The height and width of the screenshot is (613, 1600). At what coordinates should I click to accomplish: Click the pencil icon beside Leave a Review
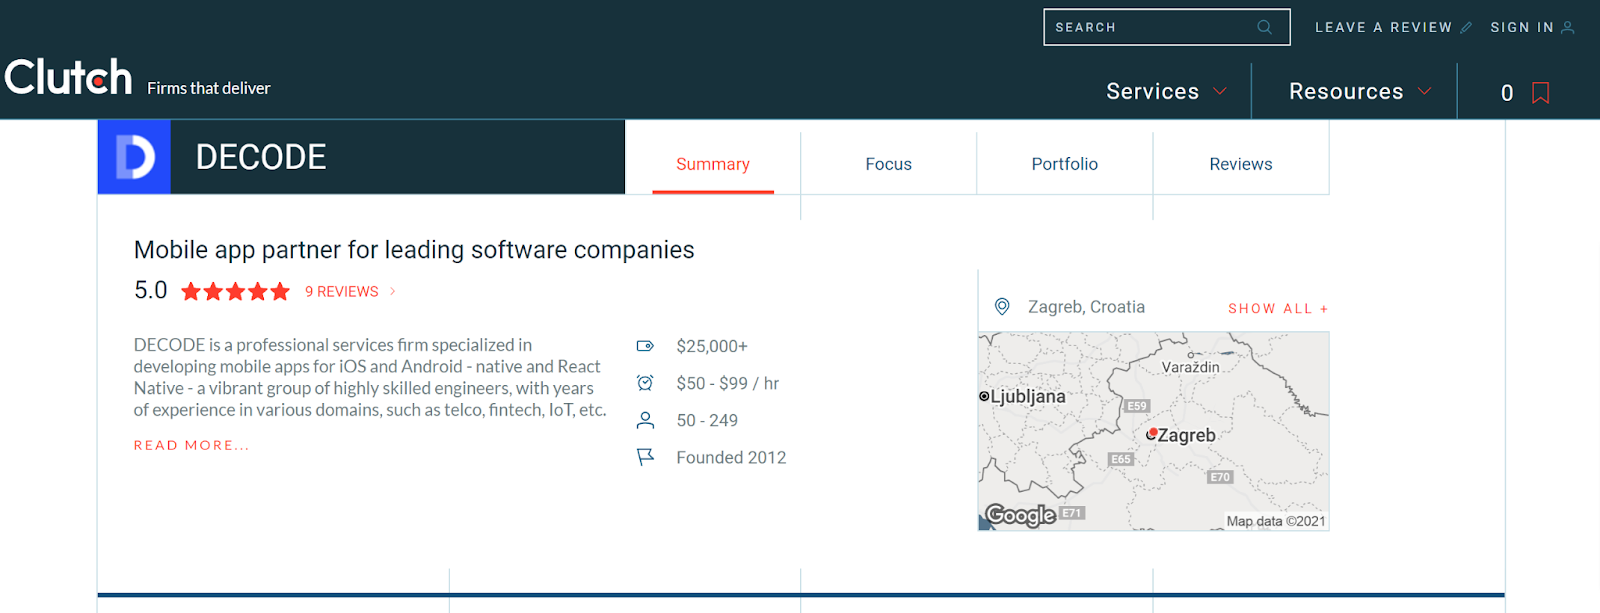tap(1466, 28)
